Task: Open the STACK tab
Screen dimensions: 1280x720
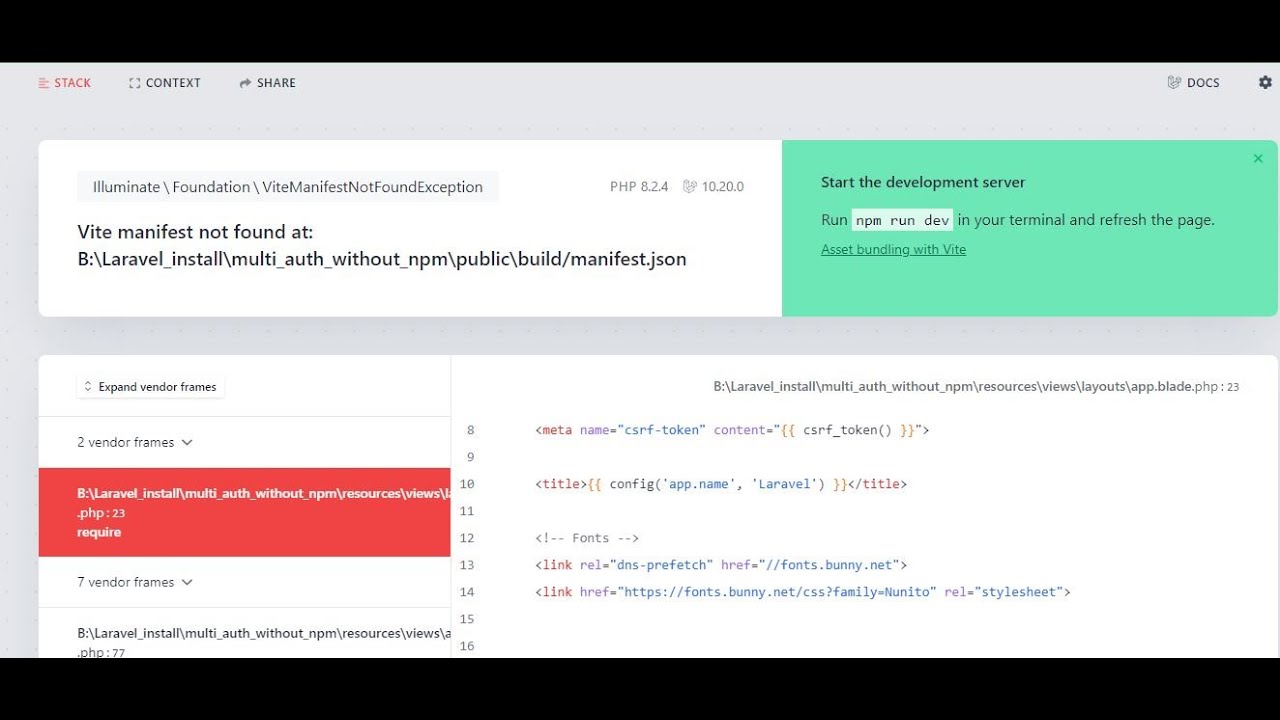Action: coord(64,83)
